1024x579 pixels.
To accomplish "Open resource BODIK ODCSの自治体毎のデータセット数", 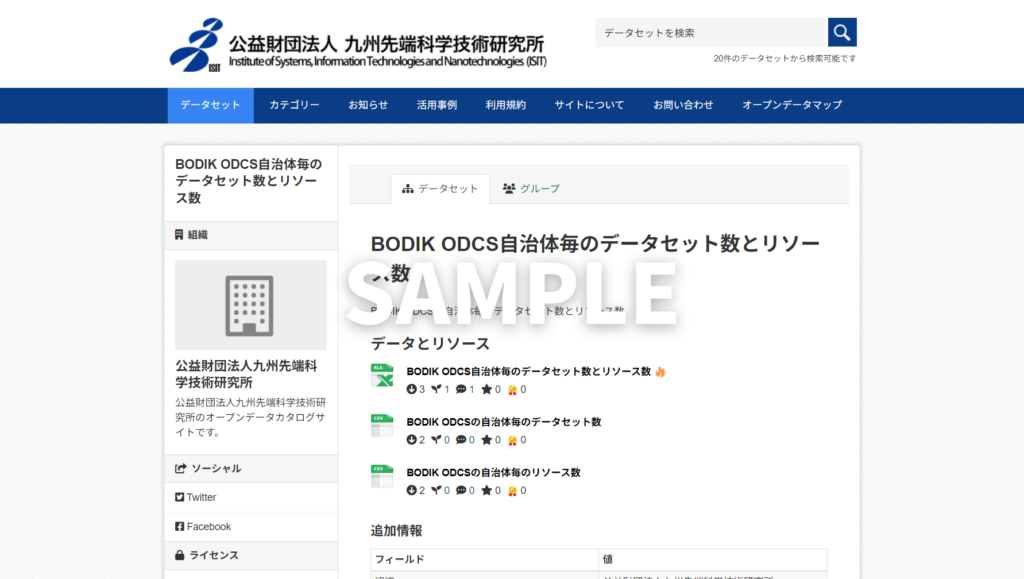I will [504, 422].
